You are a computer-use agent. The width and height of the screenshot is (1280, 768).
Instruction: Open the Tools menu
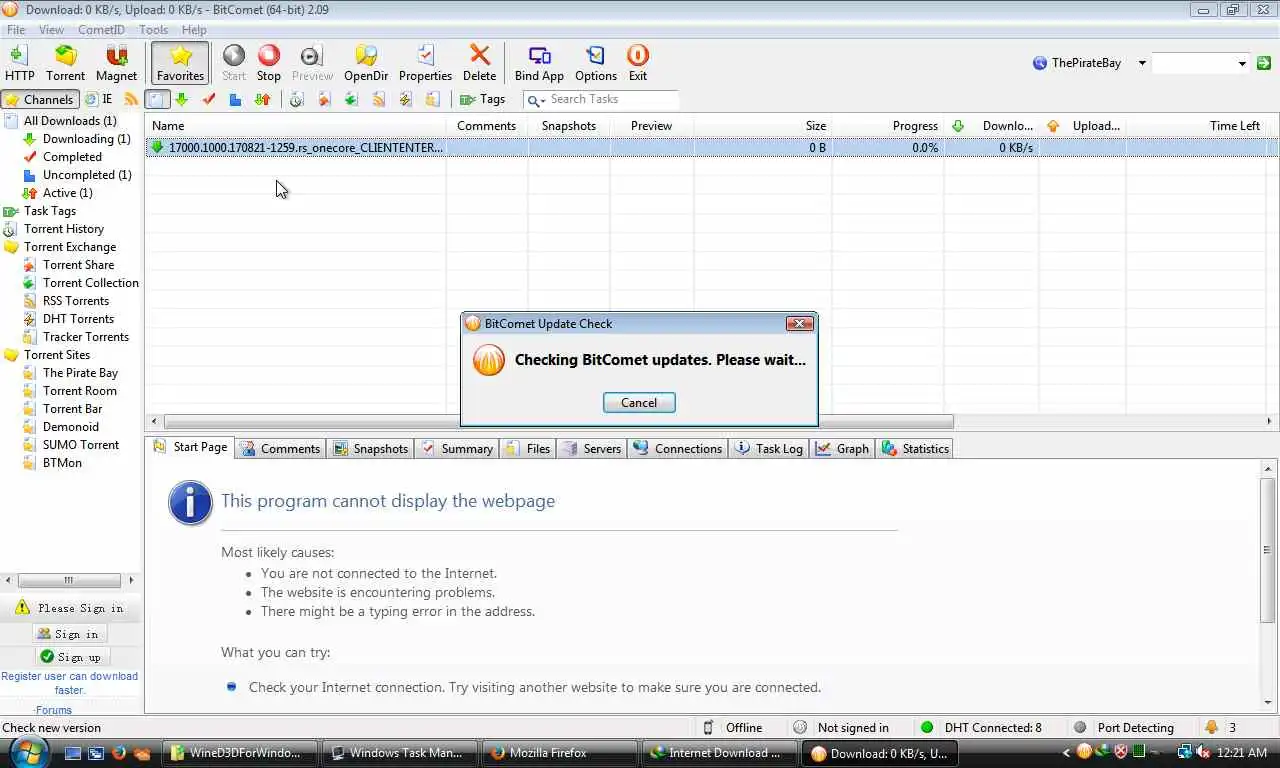[x=153, y=30]
